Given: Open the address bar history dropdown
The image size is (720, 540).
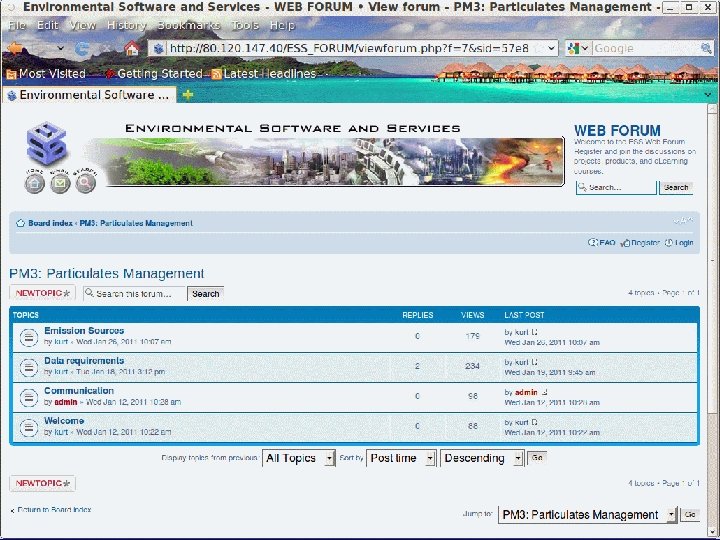Looking at the screenshot, I should 551,48.
